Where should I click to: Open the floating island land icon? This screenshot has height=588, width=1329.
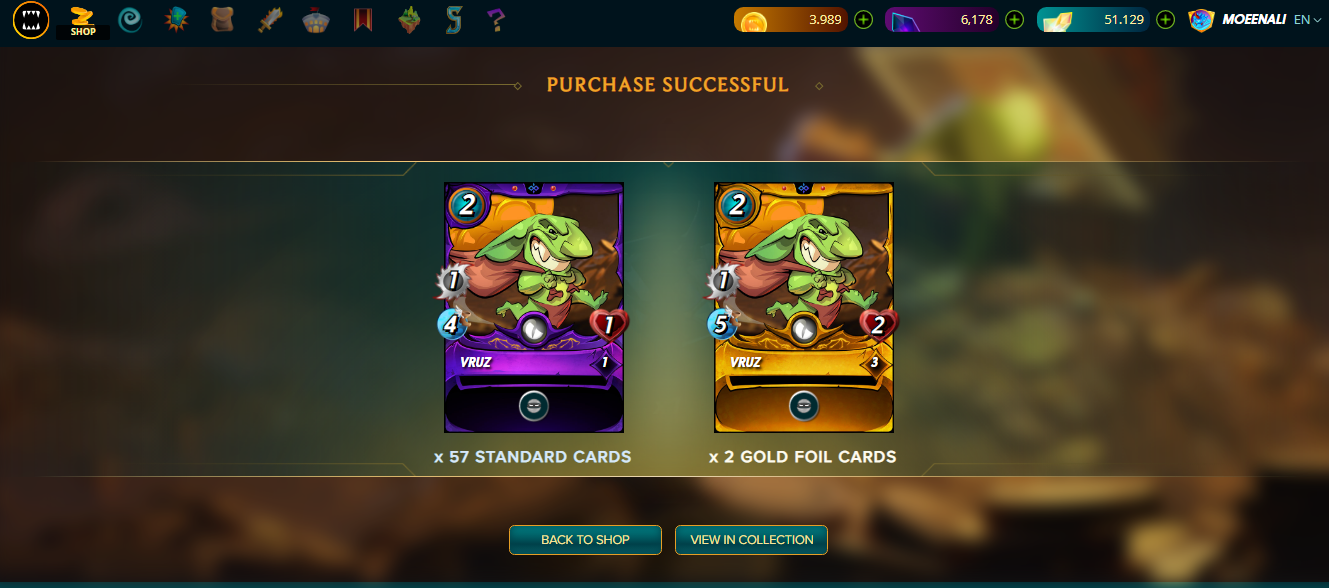pos(410,19)
